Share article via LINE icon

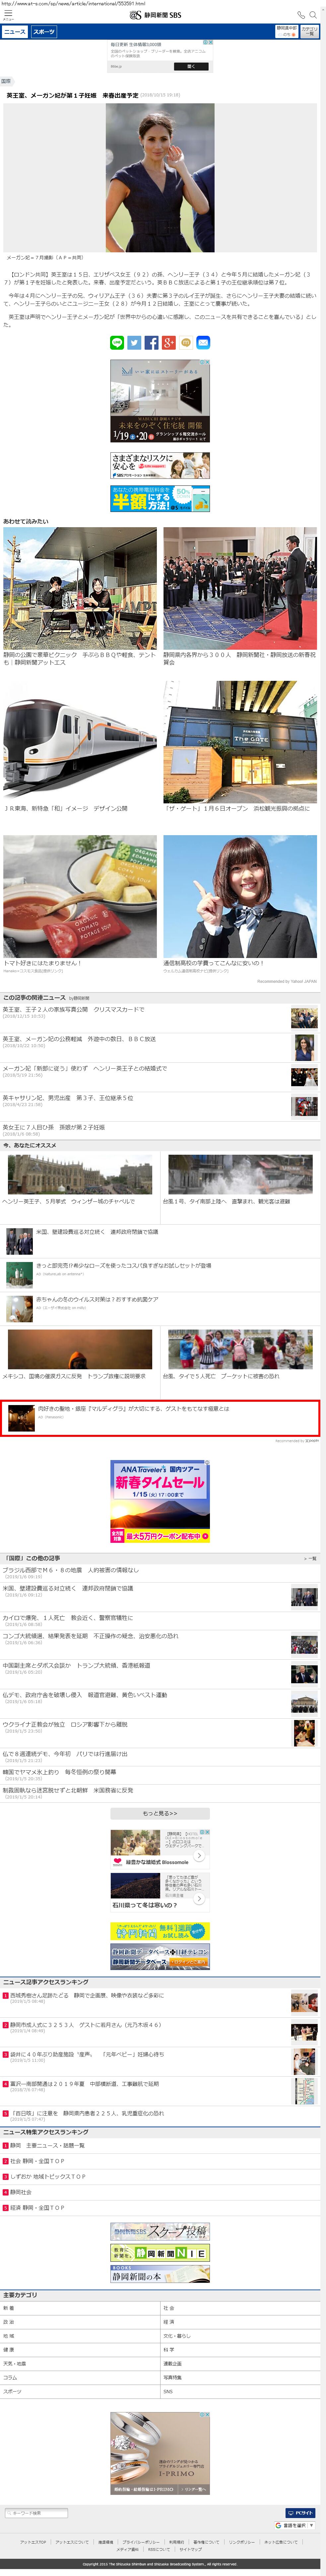pos(117,343)
